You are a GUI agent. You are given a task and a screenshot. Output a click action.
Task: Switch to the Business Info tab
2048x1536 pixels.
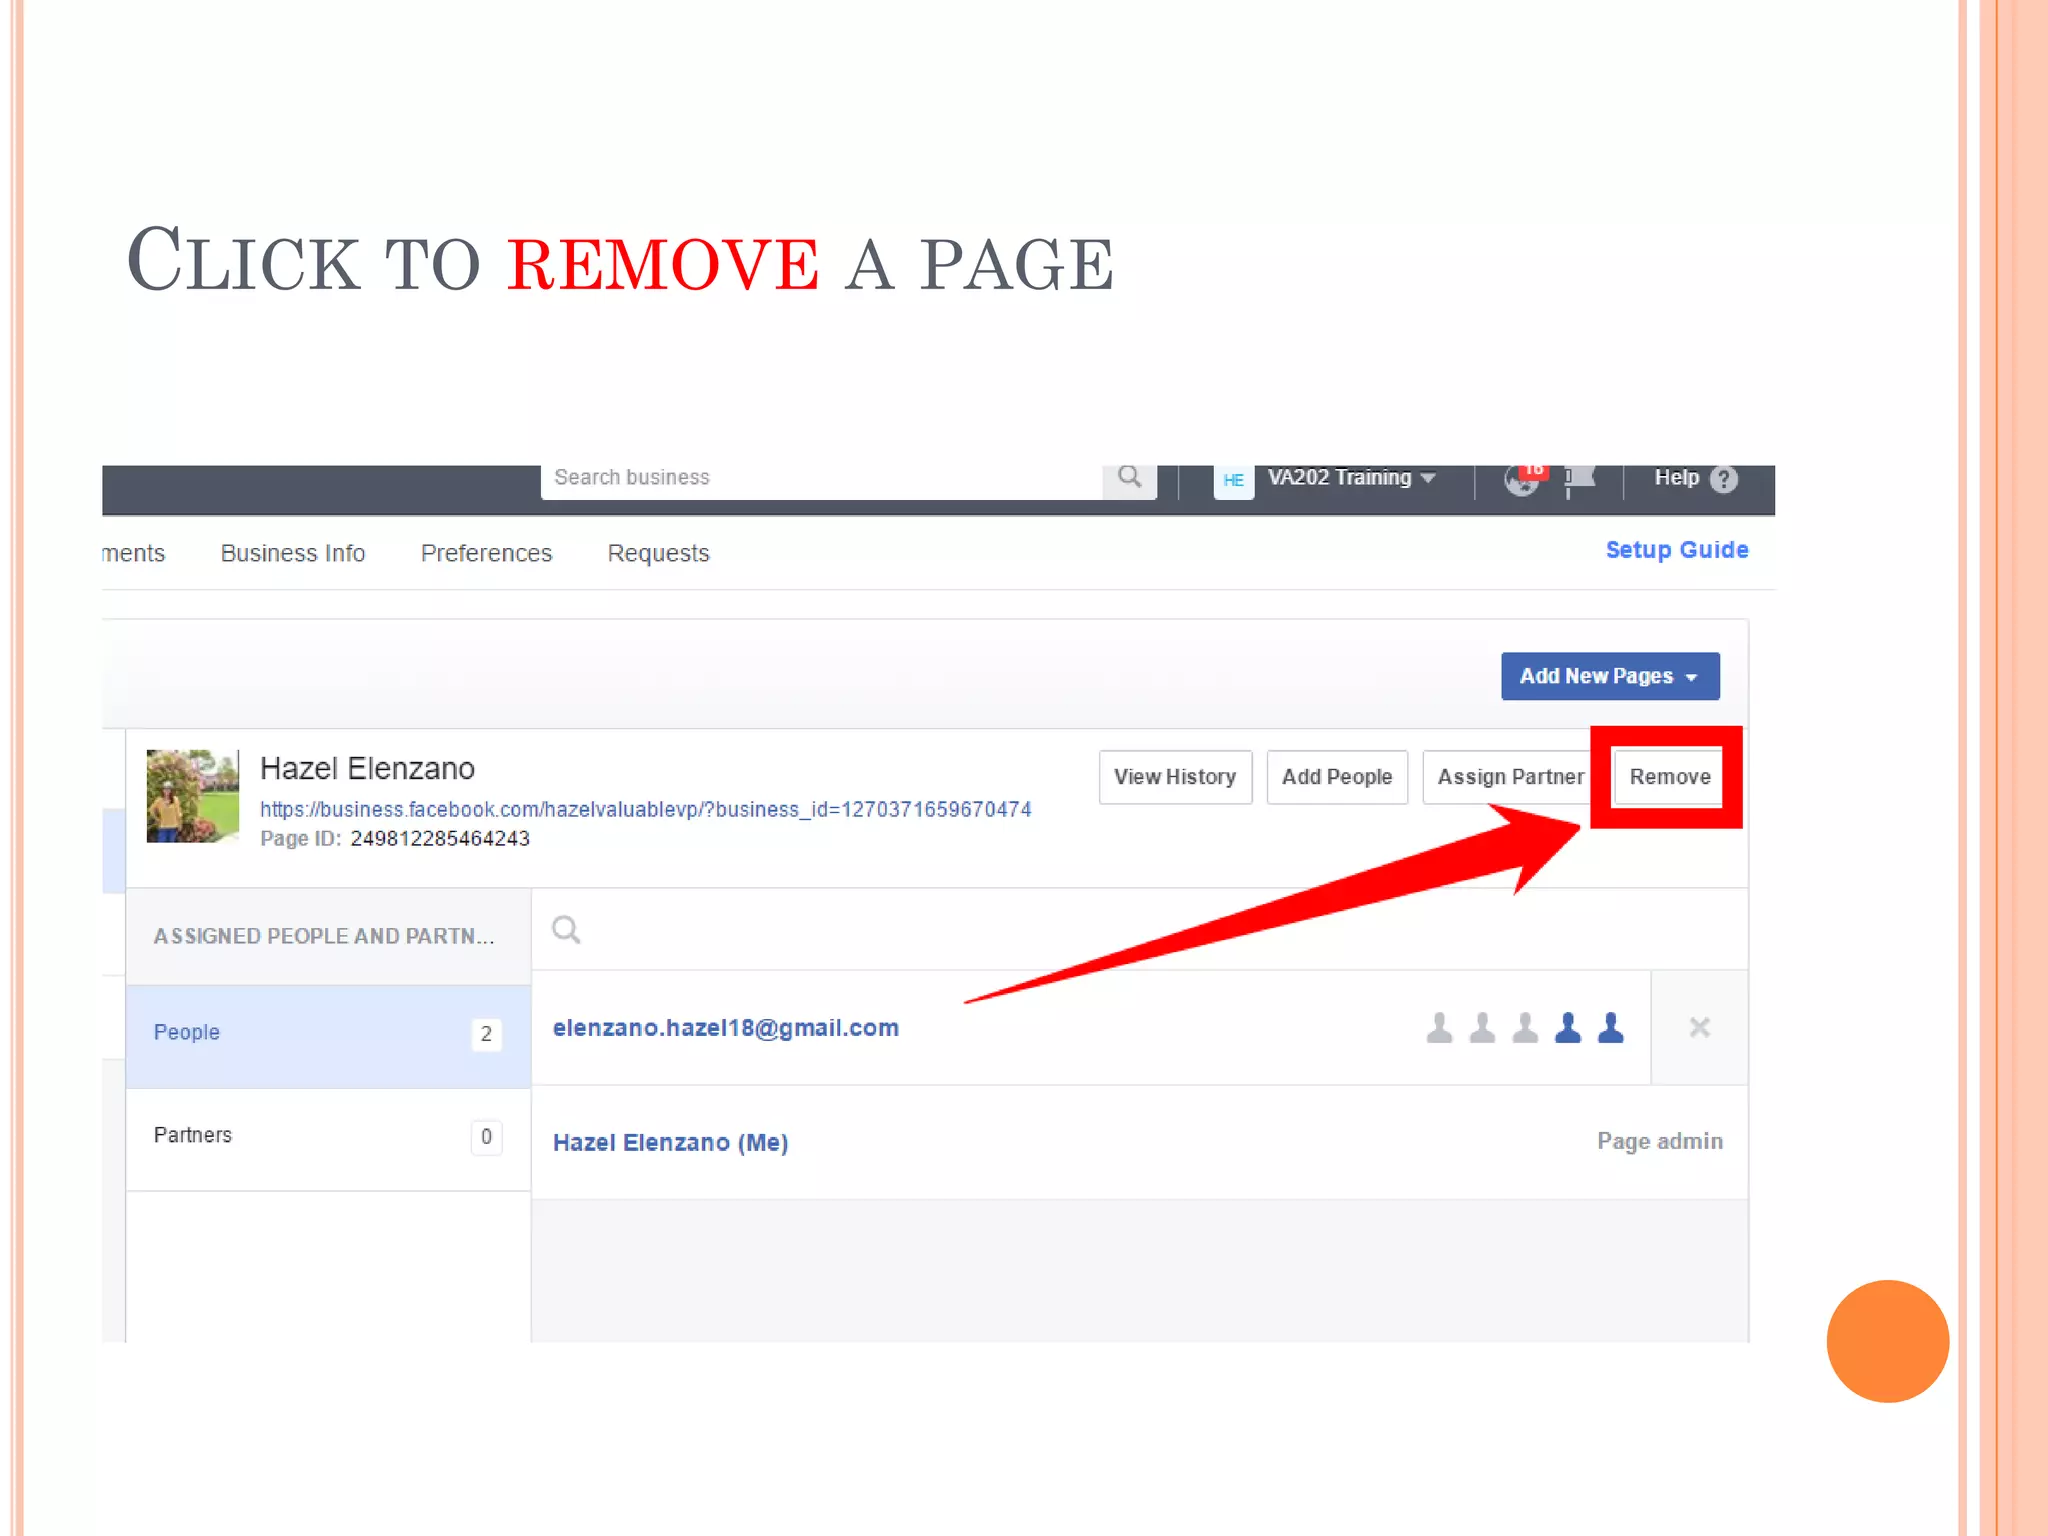click(x=292, y=553)
